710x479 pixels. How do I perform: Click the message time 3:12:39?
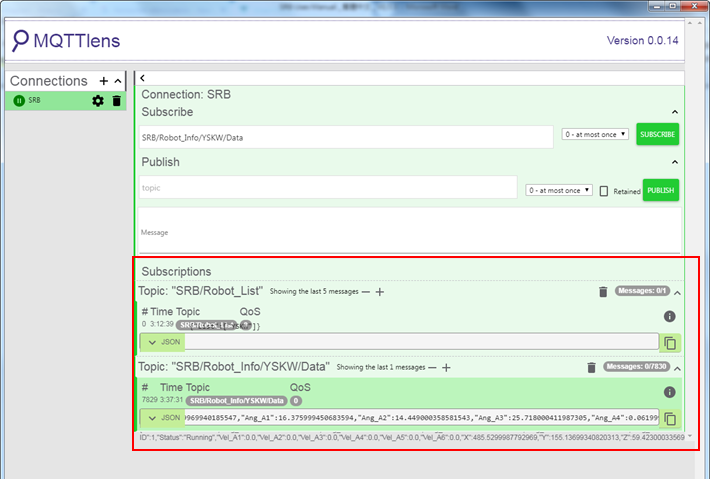coord(162,324)
